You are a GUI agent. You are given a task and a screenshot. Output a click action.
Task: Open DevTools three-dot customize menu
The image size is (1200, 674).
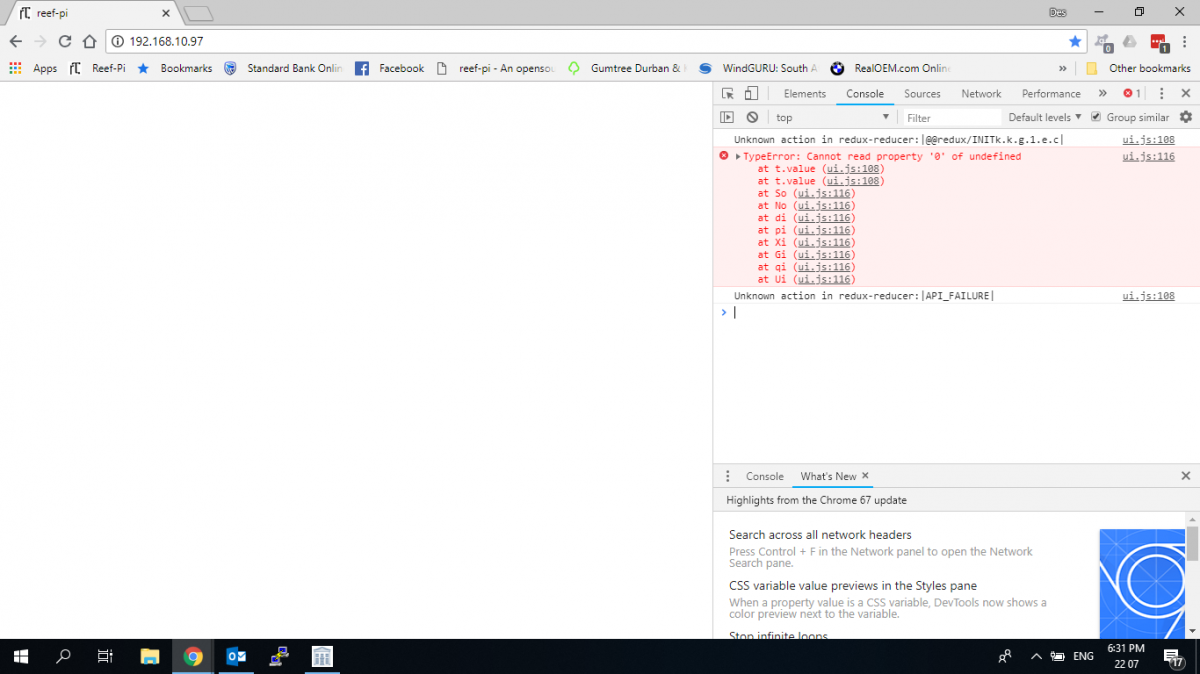[1162, 93]
